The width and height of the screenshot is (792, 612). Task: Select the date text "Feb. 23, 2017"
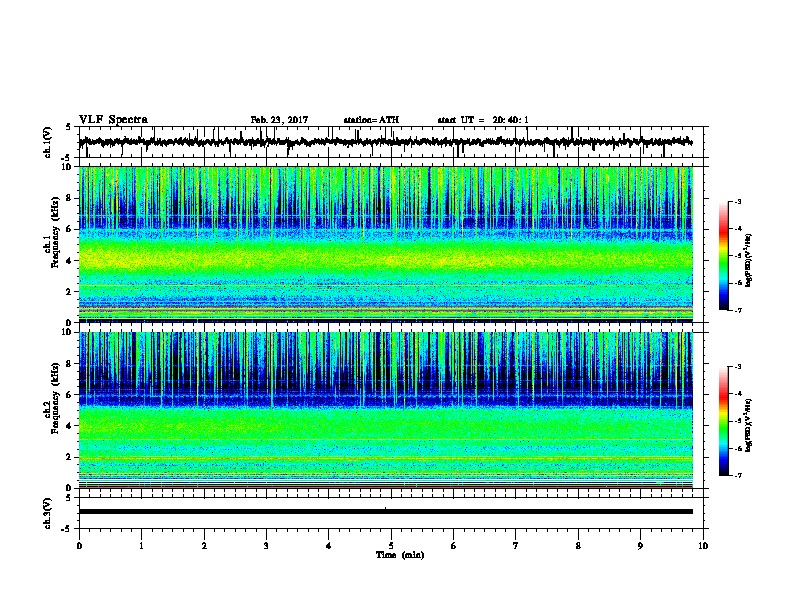click(279, 120)
